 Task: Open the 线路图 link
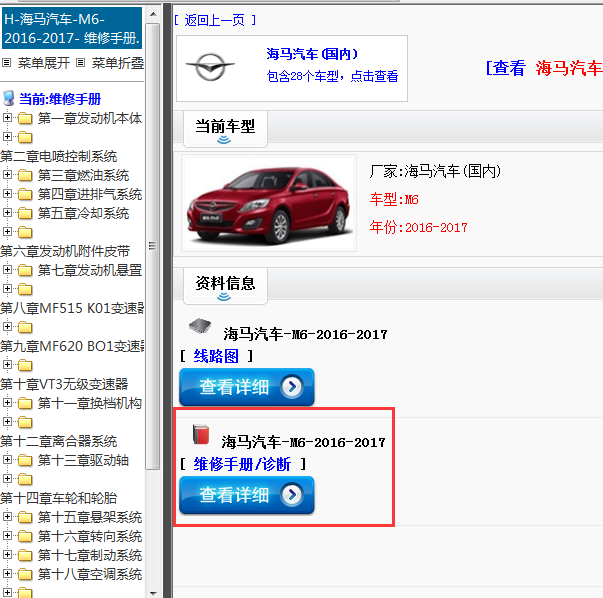tap(216, 356)
